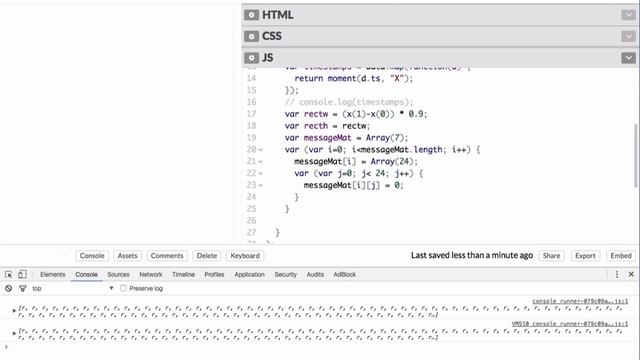Open JS editor settings gear

pos(251,58)
